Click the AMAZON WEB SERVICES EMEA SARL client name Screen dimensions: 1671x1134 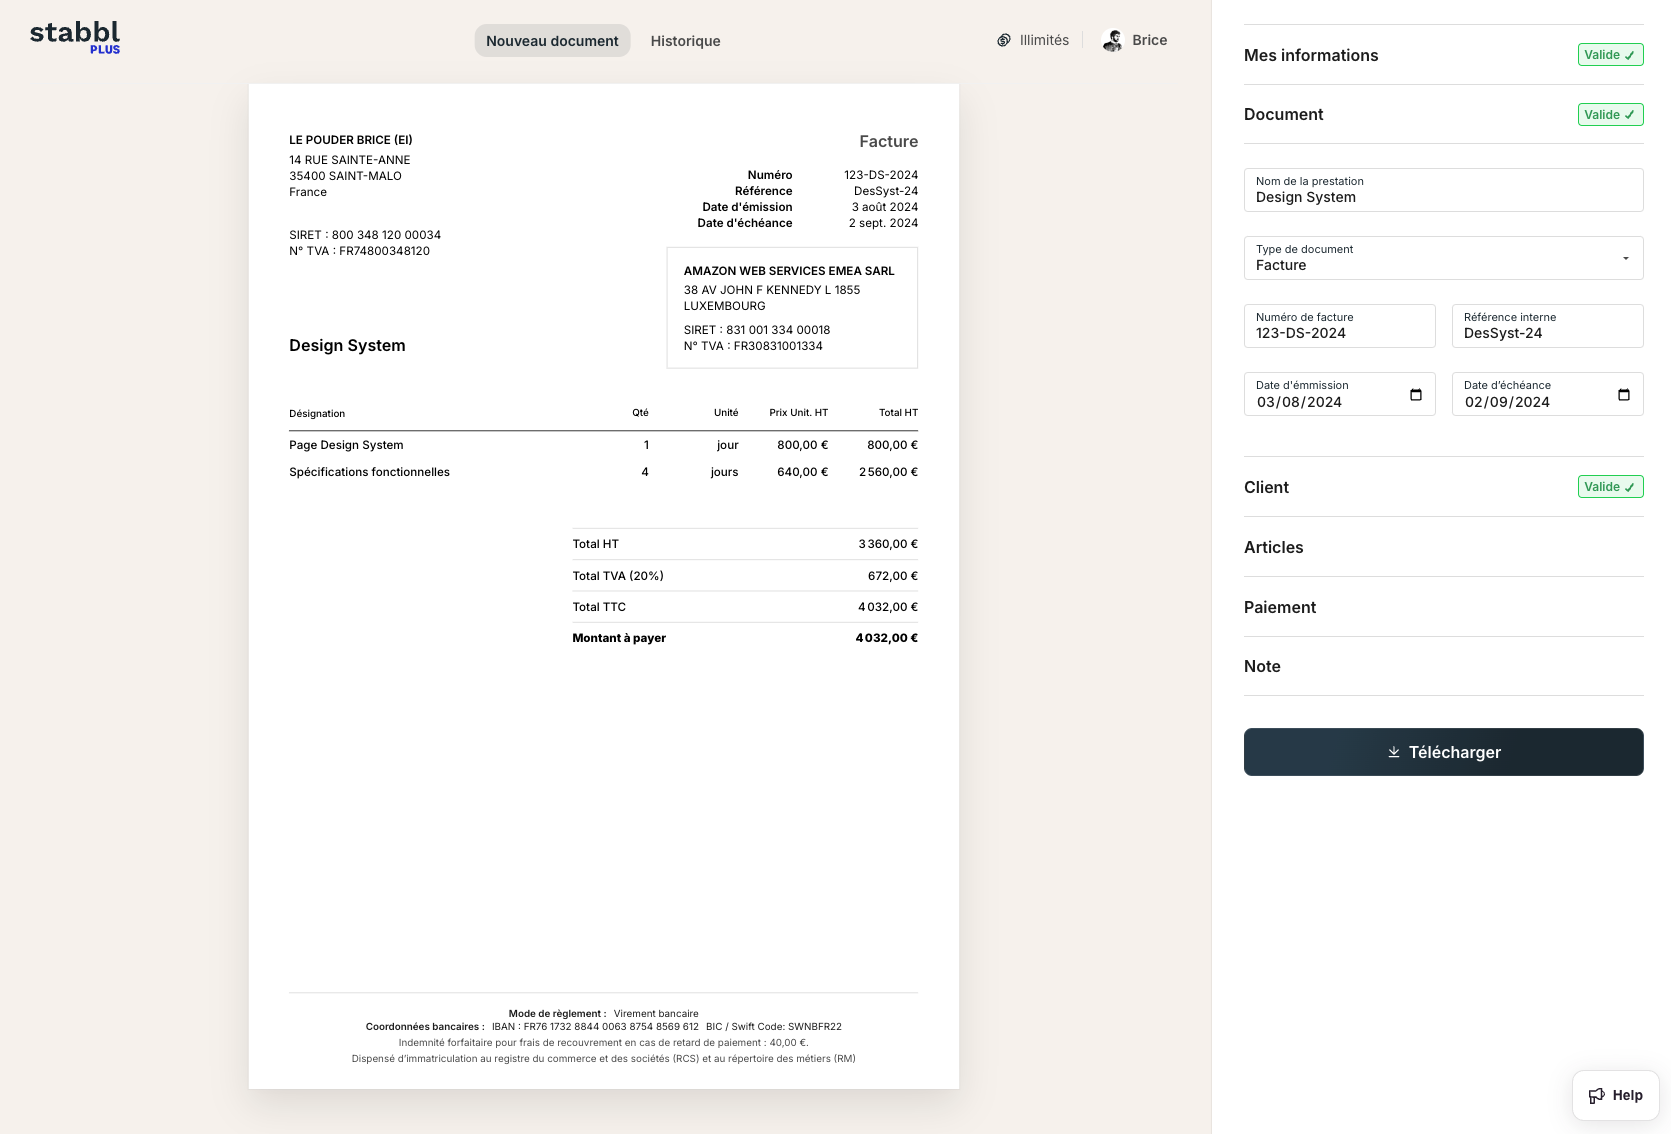pyautogui.click(x=789, y=271)
